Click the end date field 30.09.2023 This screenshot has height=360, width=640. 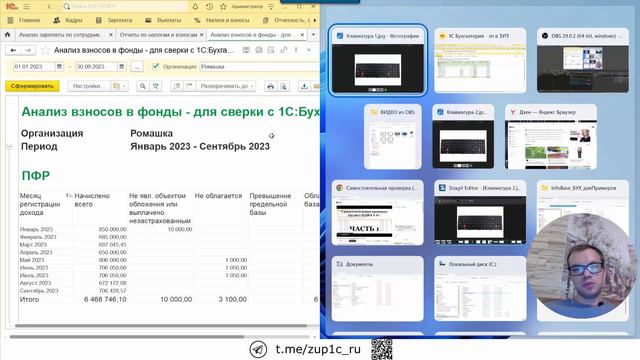96,67
